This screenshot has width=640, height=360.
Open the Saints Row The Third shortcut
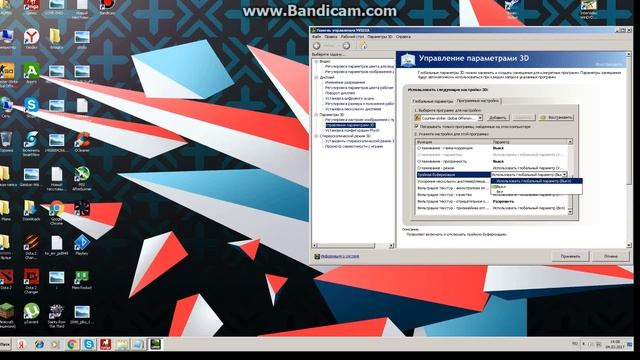coord(57,315)
